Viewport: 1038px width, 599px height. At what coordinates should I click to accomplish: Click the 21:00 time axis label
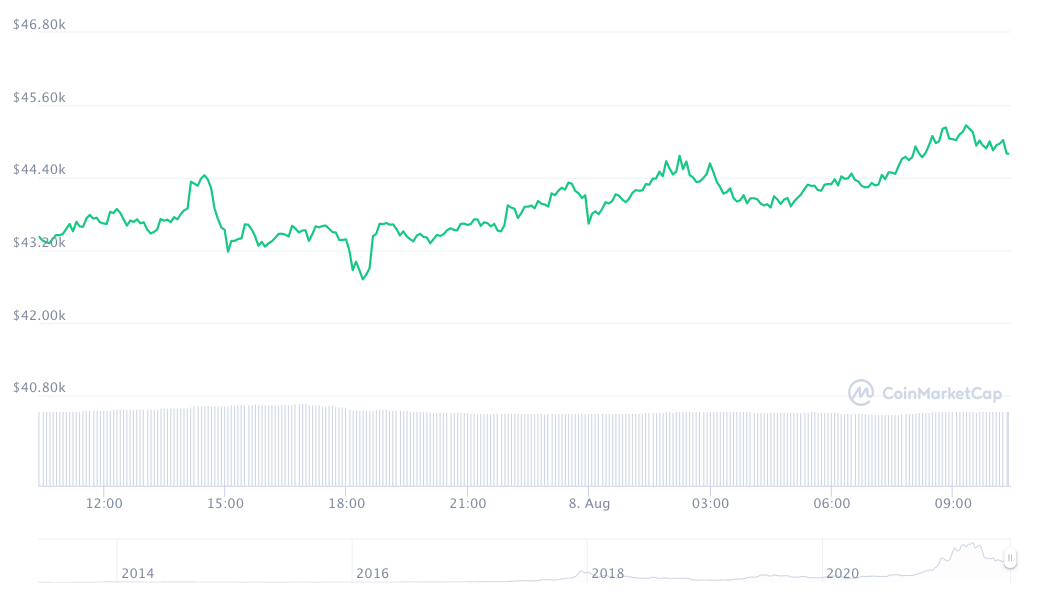point(468,504)
